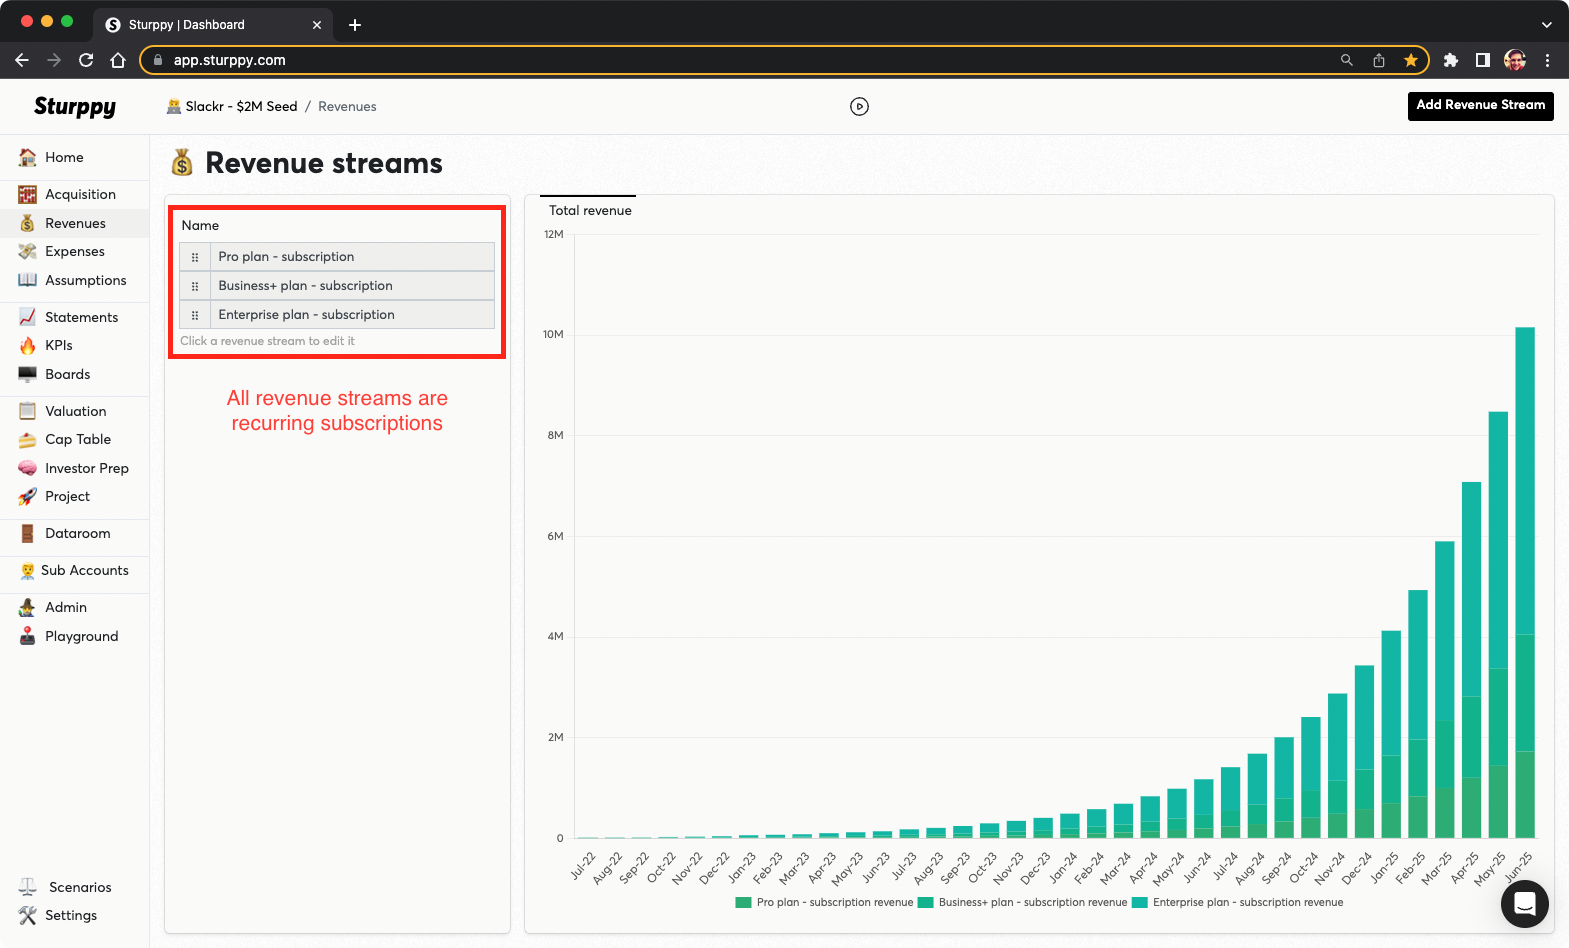The width and height of the screenshot is (1569, 948).
Task: Open the browser tab list chevron
Action: tap(1546, 25)
